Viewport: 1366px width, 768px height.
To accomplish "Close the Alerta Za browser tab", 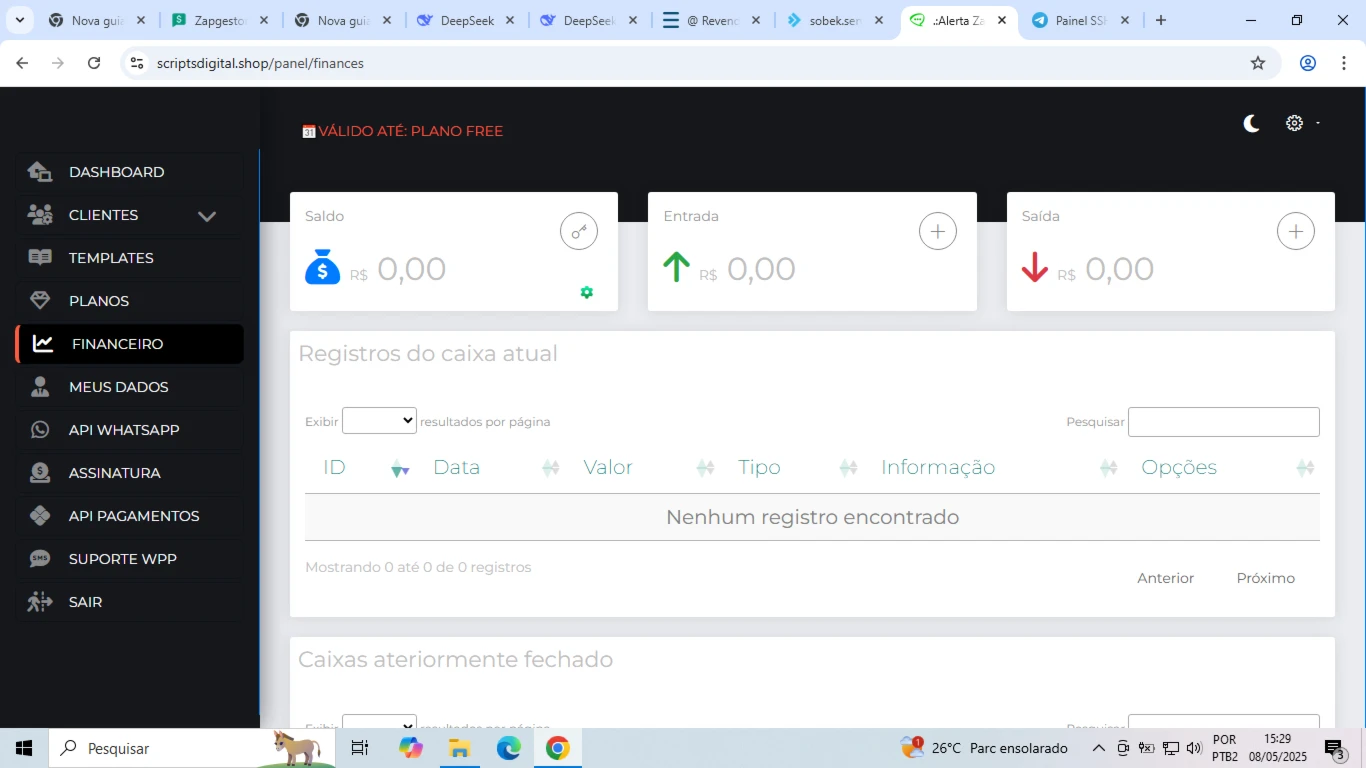I will (1002, 20).
